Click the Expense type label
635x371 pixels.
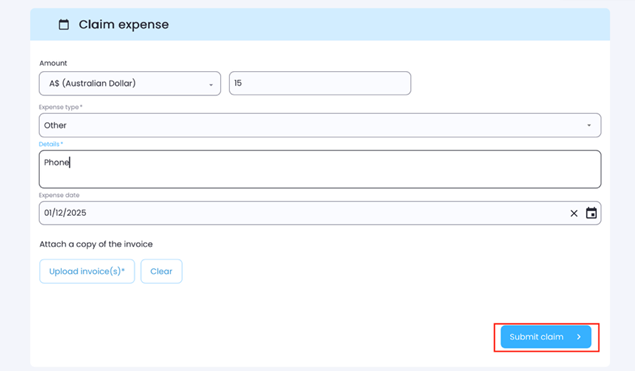point(60,107)
